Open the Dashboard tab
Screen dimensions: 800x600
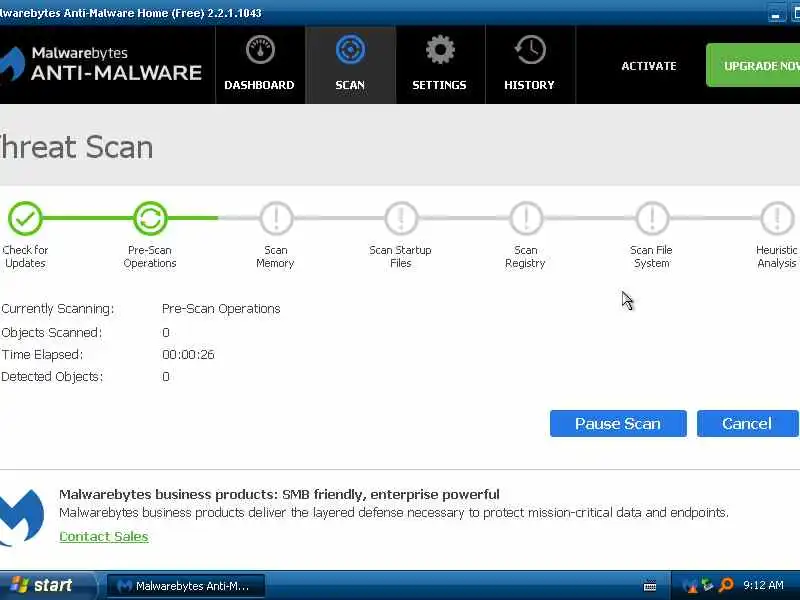(x=260, y=65)
